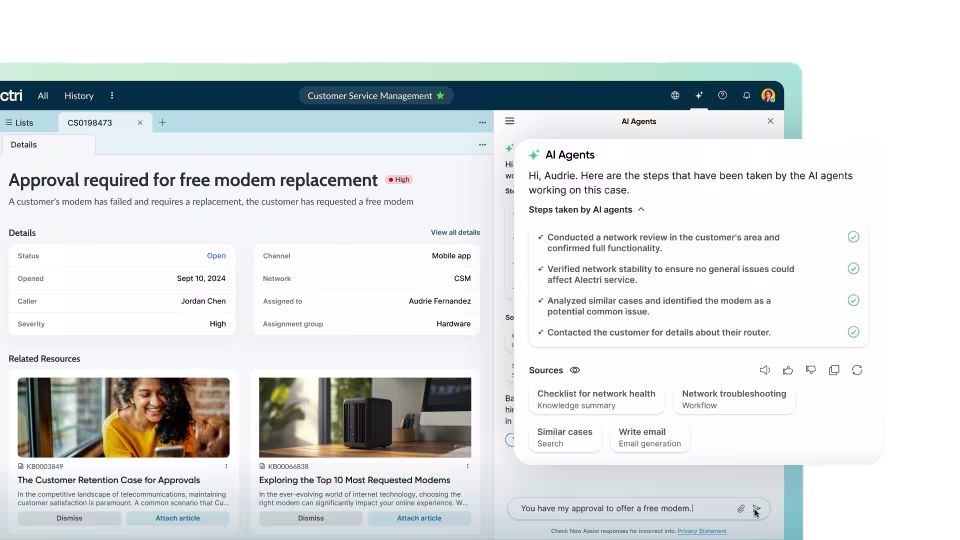The height and width of the screenshot is (540, 960).
Task: Open the History menu
Action: (x=79, y=96)
